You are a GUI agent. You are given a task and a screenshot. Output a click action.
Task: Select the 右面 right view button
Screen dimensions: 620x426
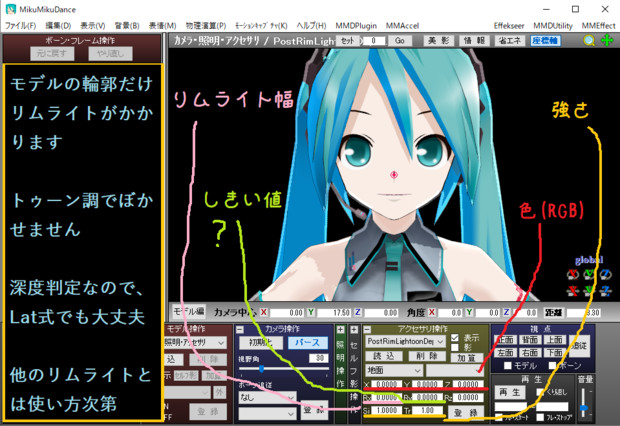tap(530, 352)
